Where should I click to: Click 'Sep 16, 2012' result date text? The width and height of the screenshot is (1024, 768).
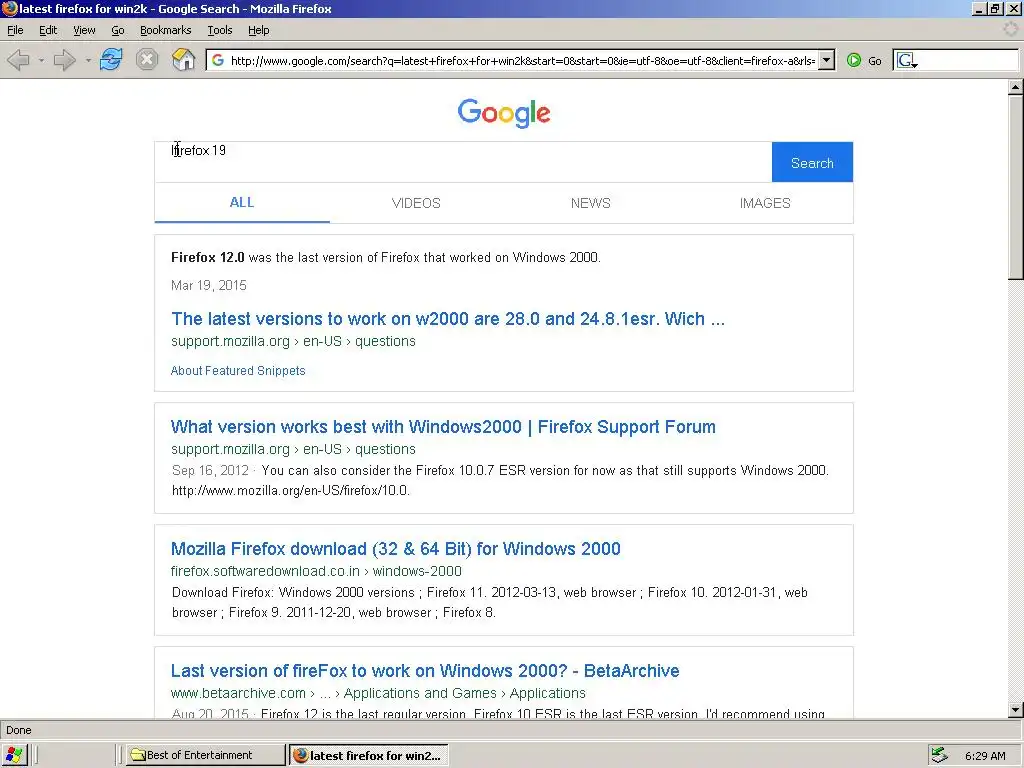tap(210, 470)
